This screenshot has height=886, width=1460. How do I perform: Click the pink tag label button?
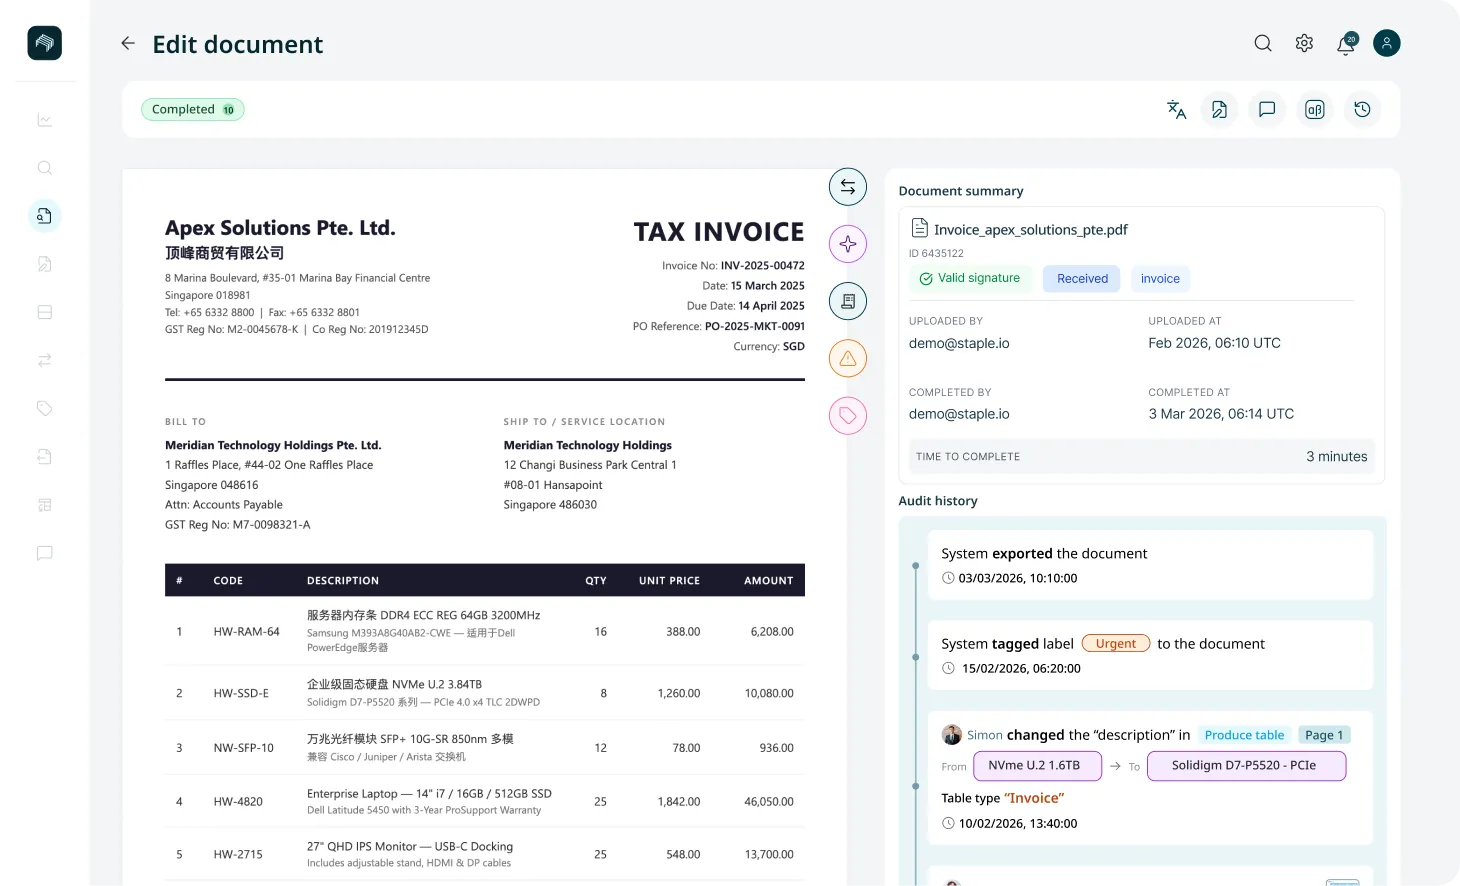click(x=848, y=415)
